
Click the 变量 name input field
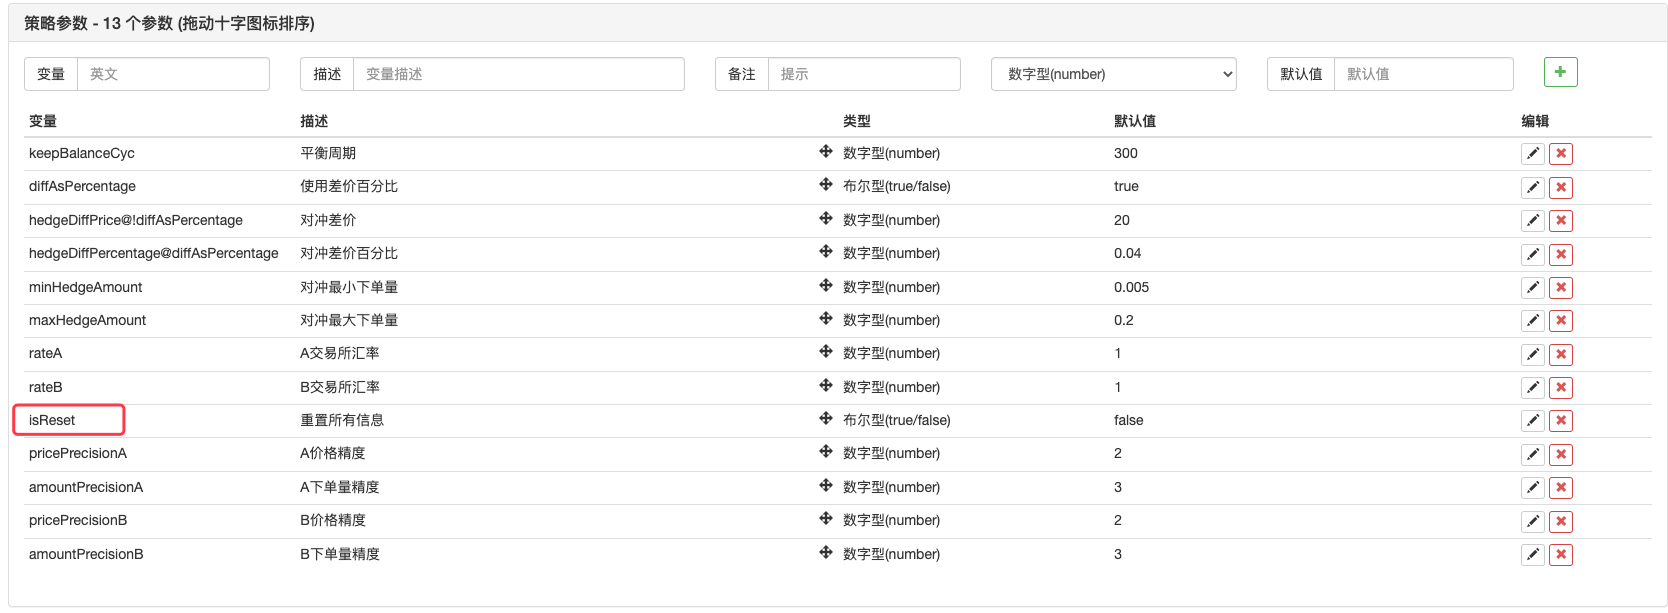[173, 74]
